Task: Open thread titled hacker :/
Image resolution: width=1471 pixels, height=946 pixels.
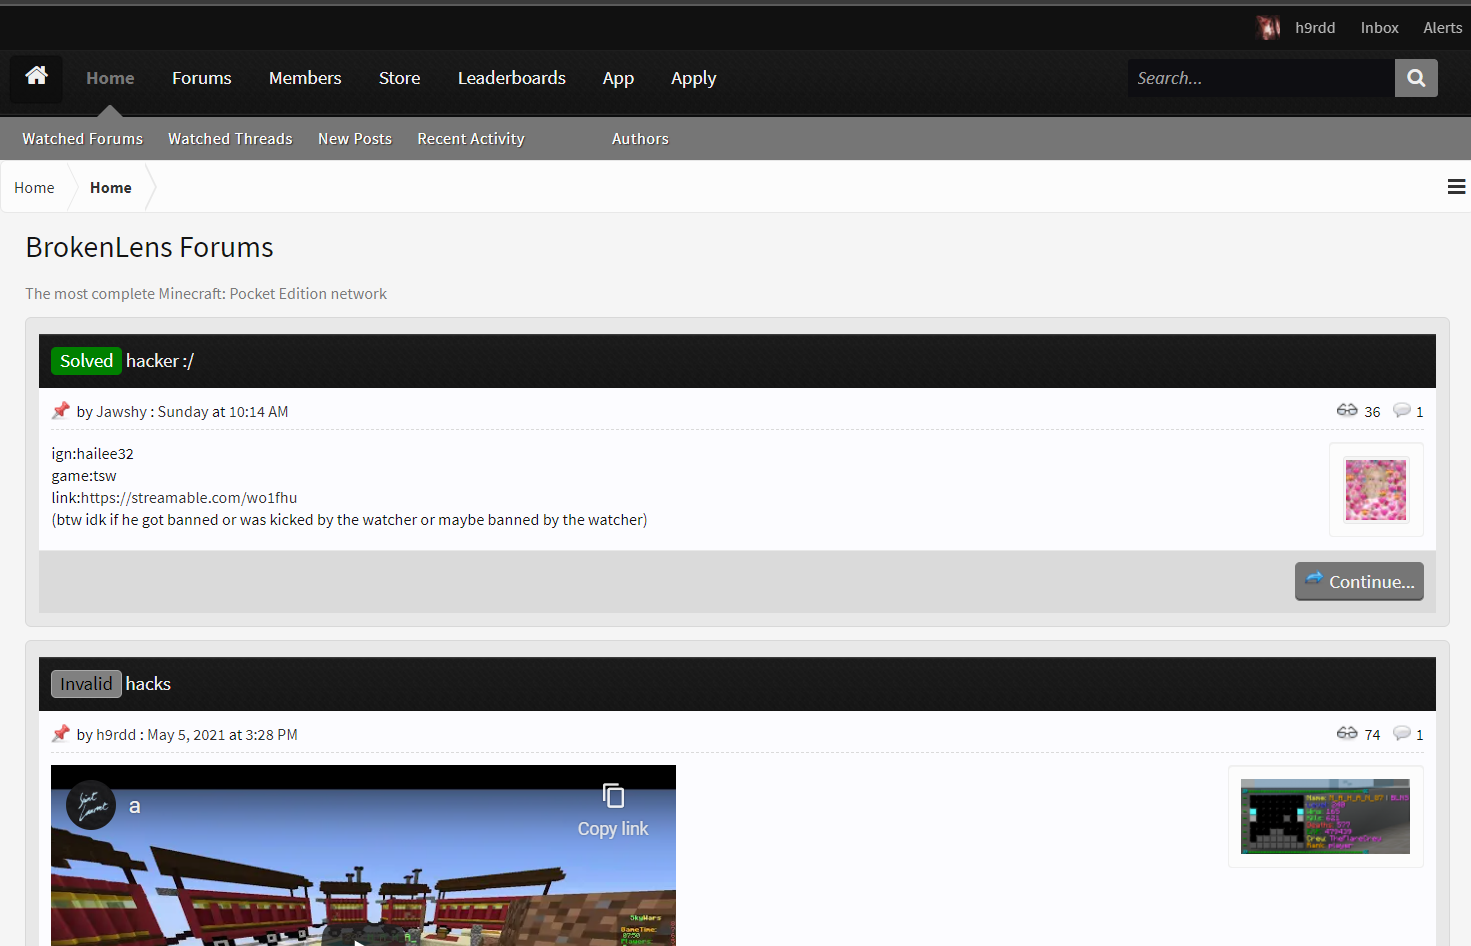Action: point(160,361)
